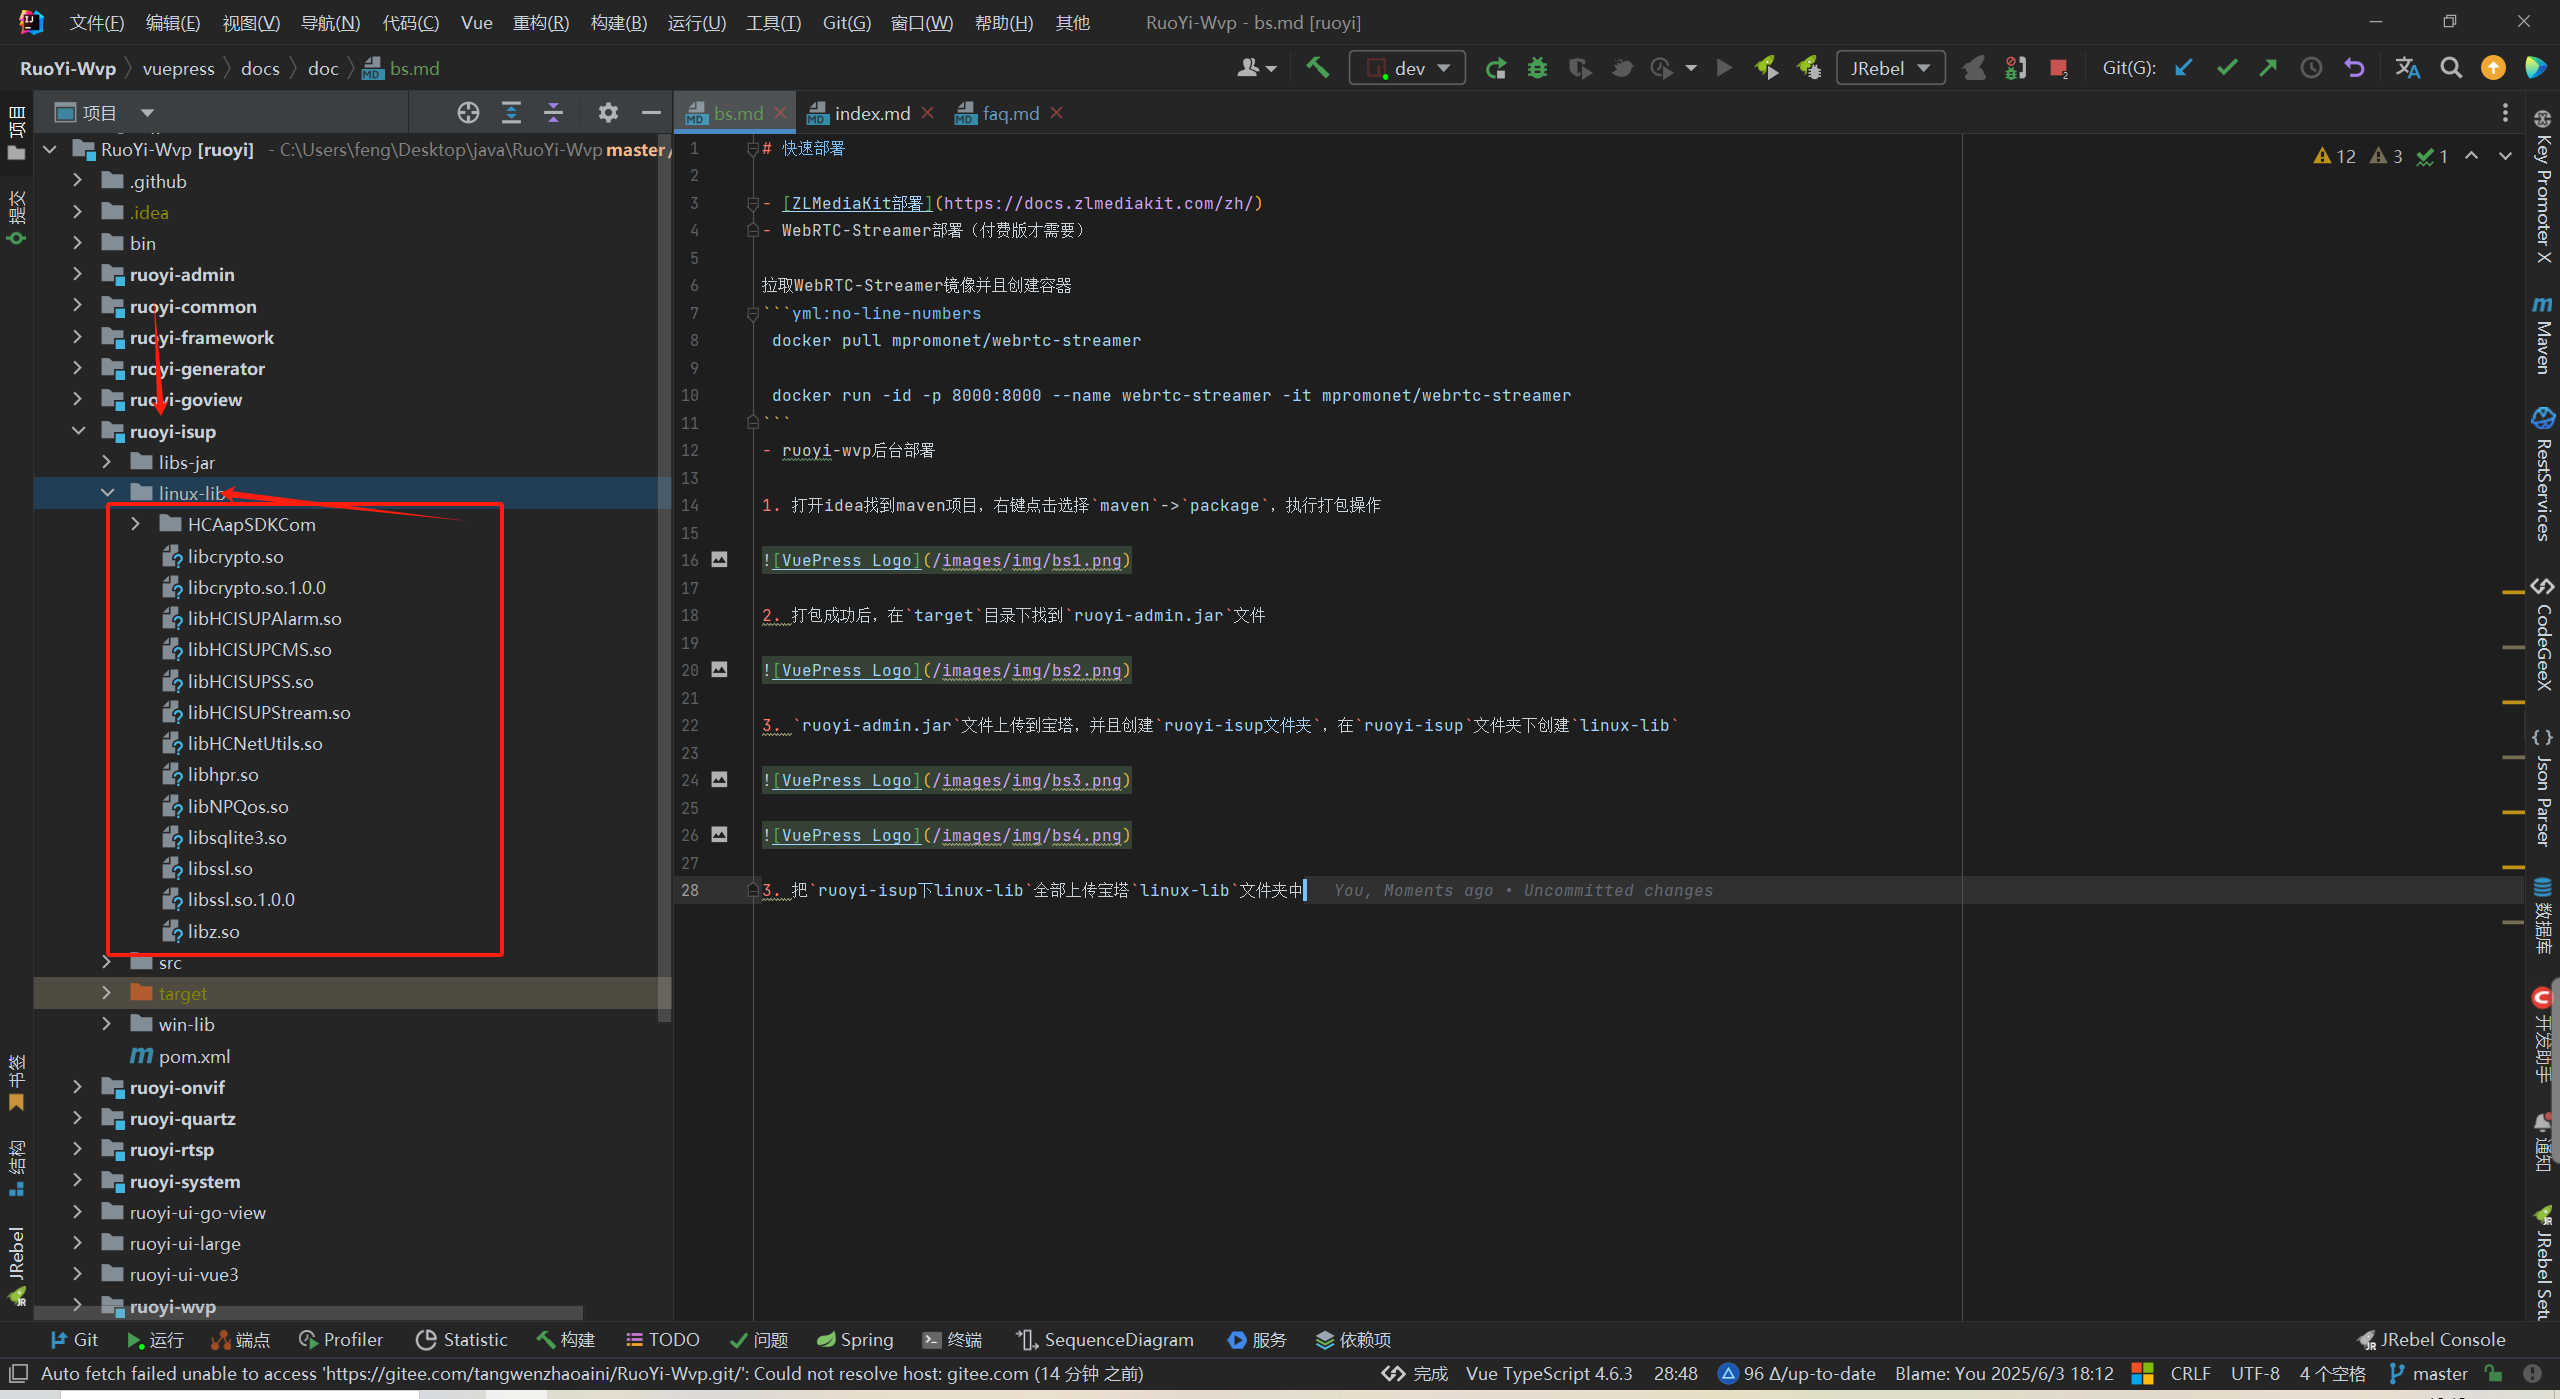Image resolution: width=2560 pixels, height=1399 pixels.
Task: Open the Json Parser side panel
Action: 2542,788
